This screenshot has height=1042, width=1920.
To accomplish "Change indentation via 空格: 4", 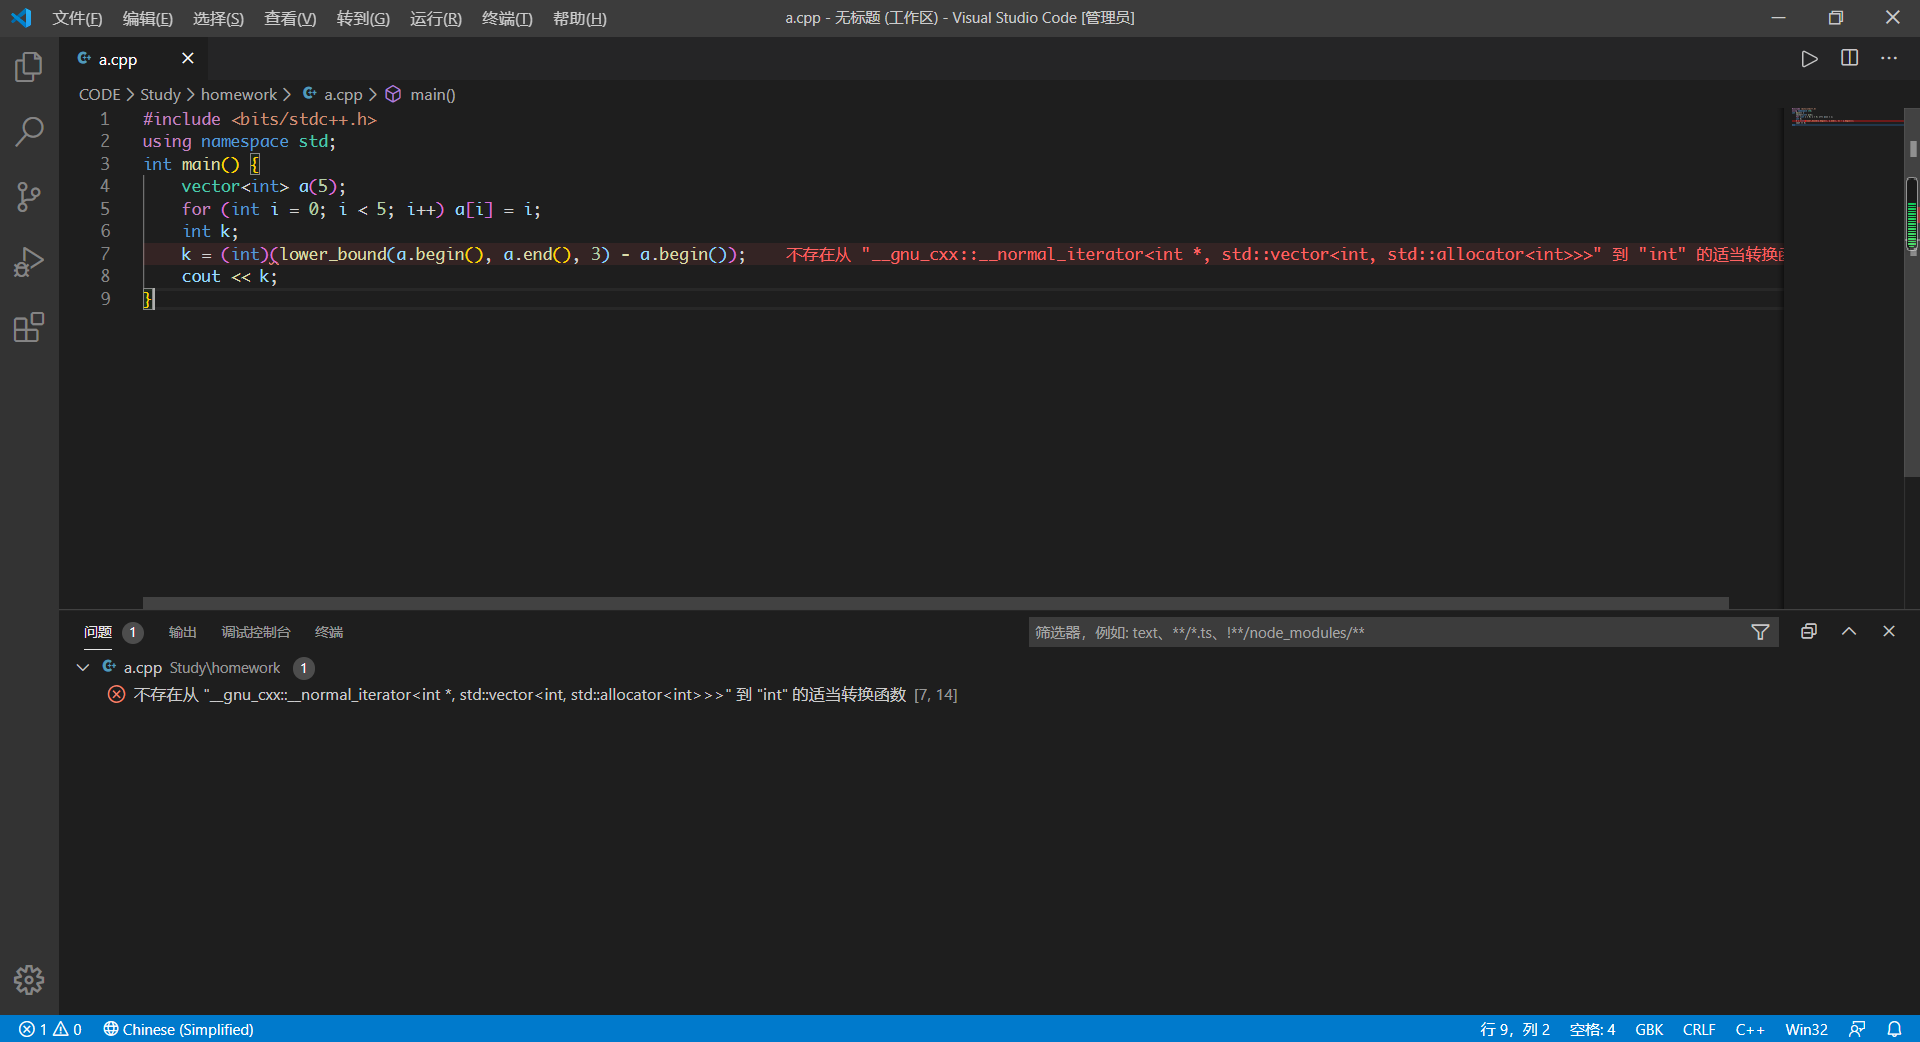I will (1592, 1029).
